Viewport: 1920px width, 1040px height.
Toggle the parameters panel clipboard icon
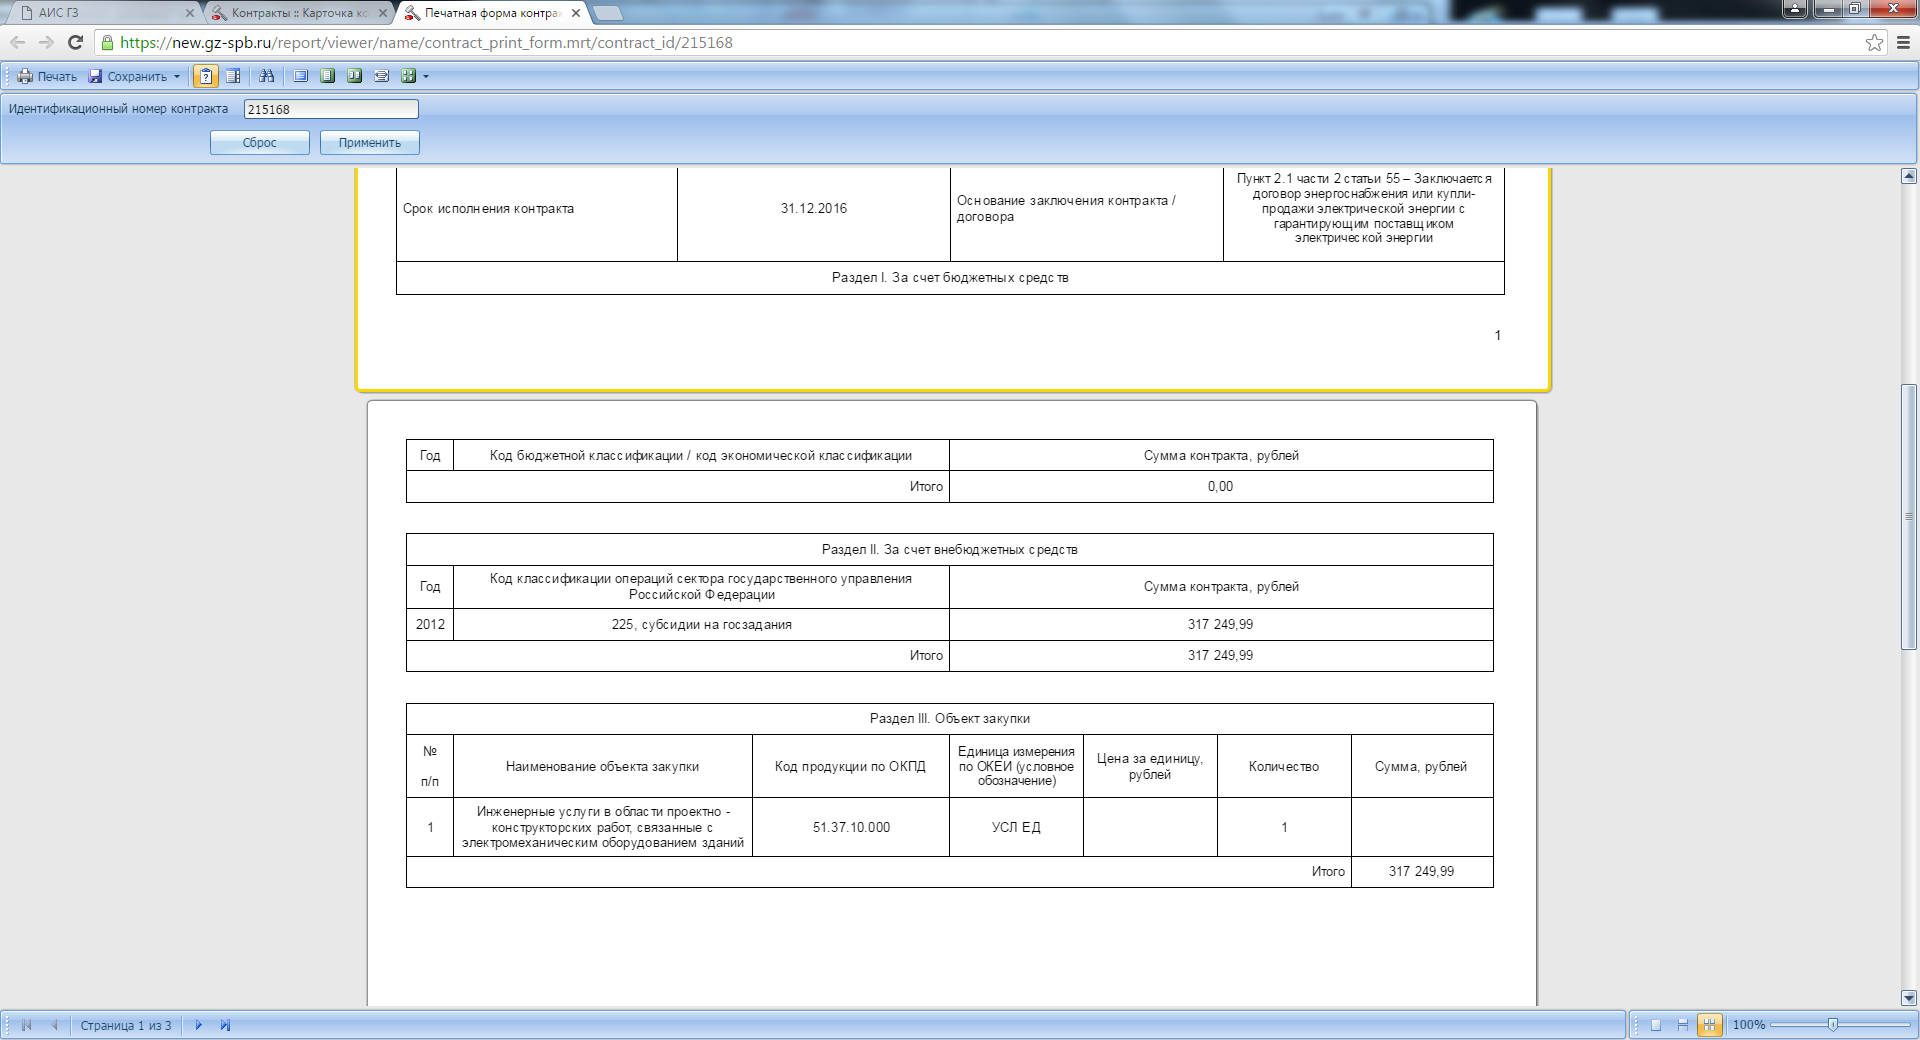coord(206,76)
